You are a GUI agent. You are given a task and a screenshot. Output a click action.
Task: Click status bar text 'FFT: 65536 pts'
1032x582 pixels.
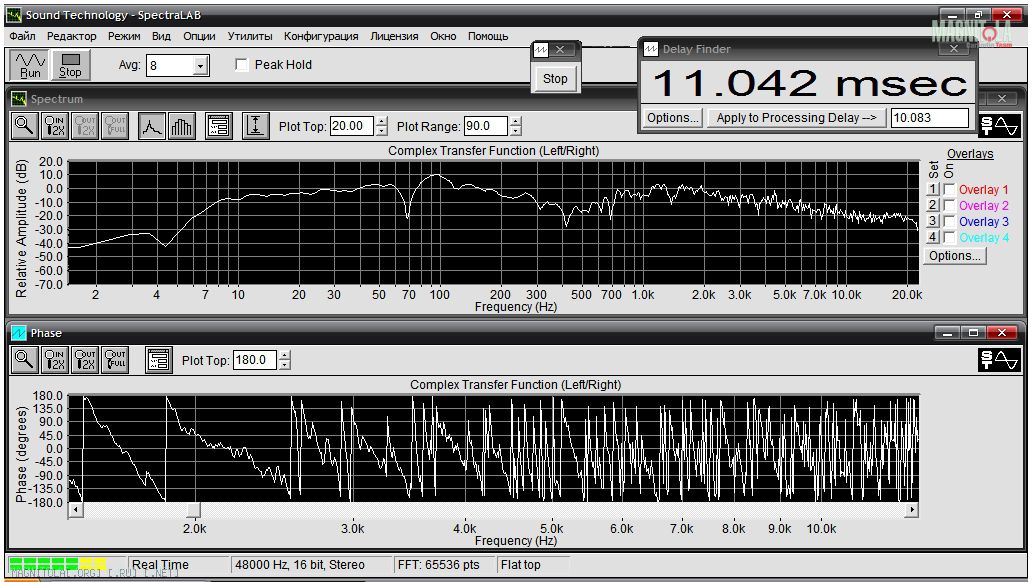click(x=438, y=565)
